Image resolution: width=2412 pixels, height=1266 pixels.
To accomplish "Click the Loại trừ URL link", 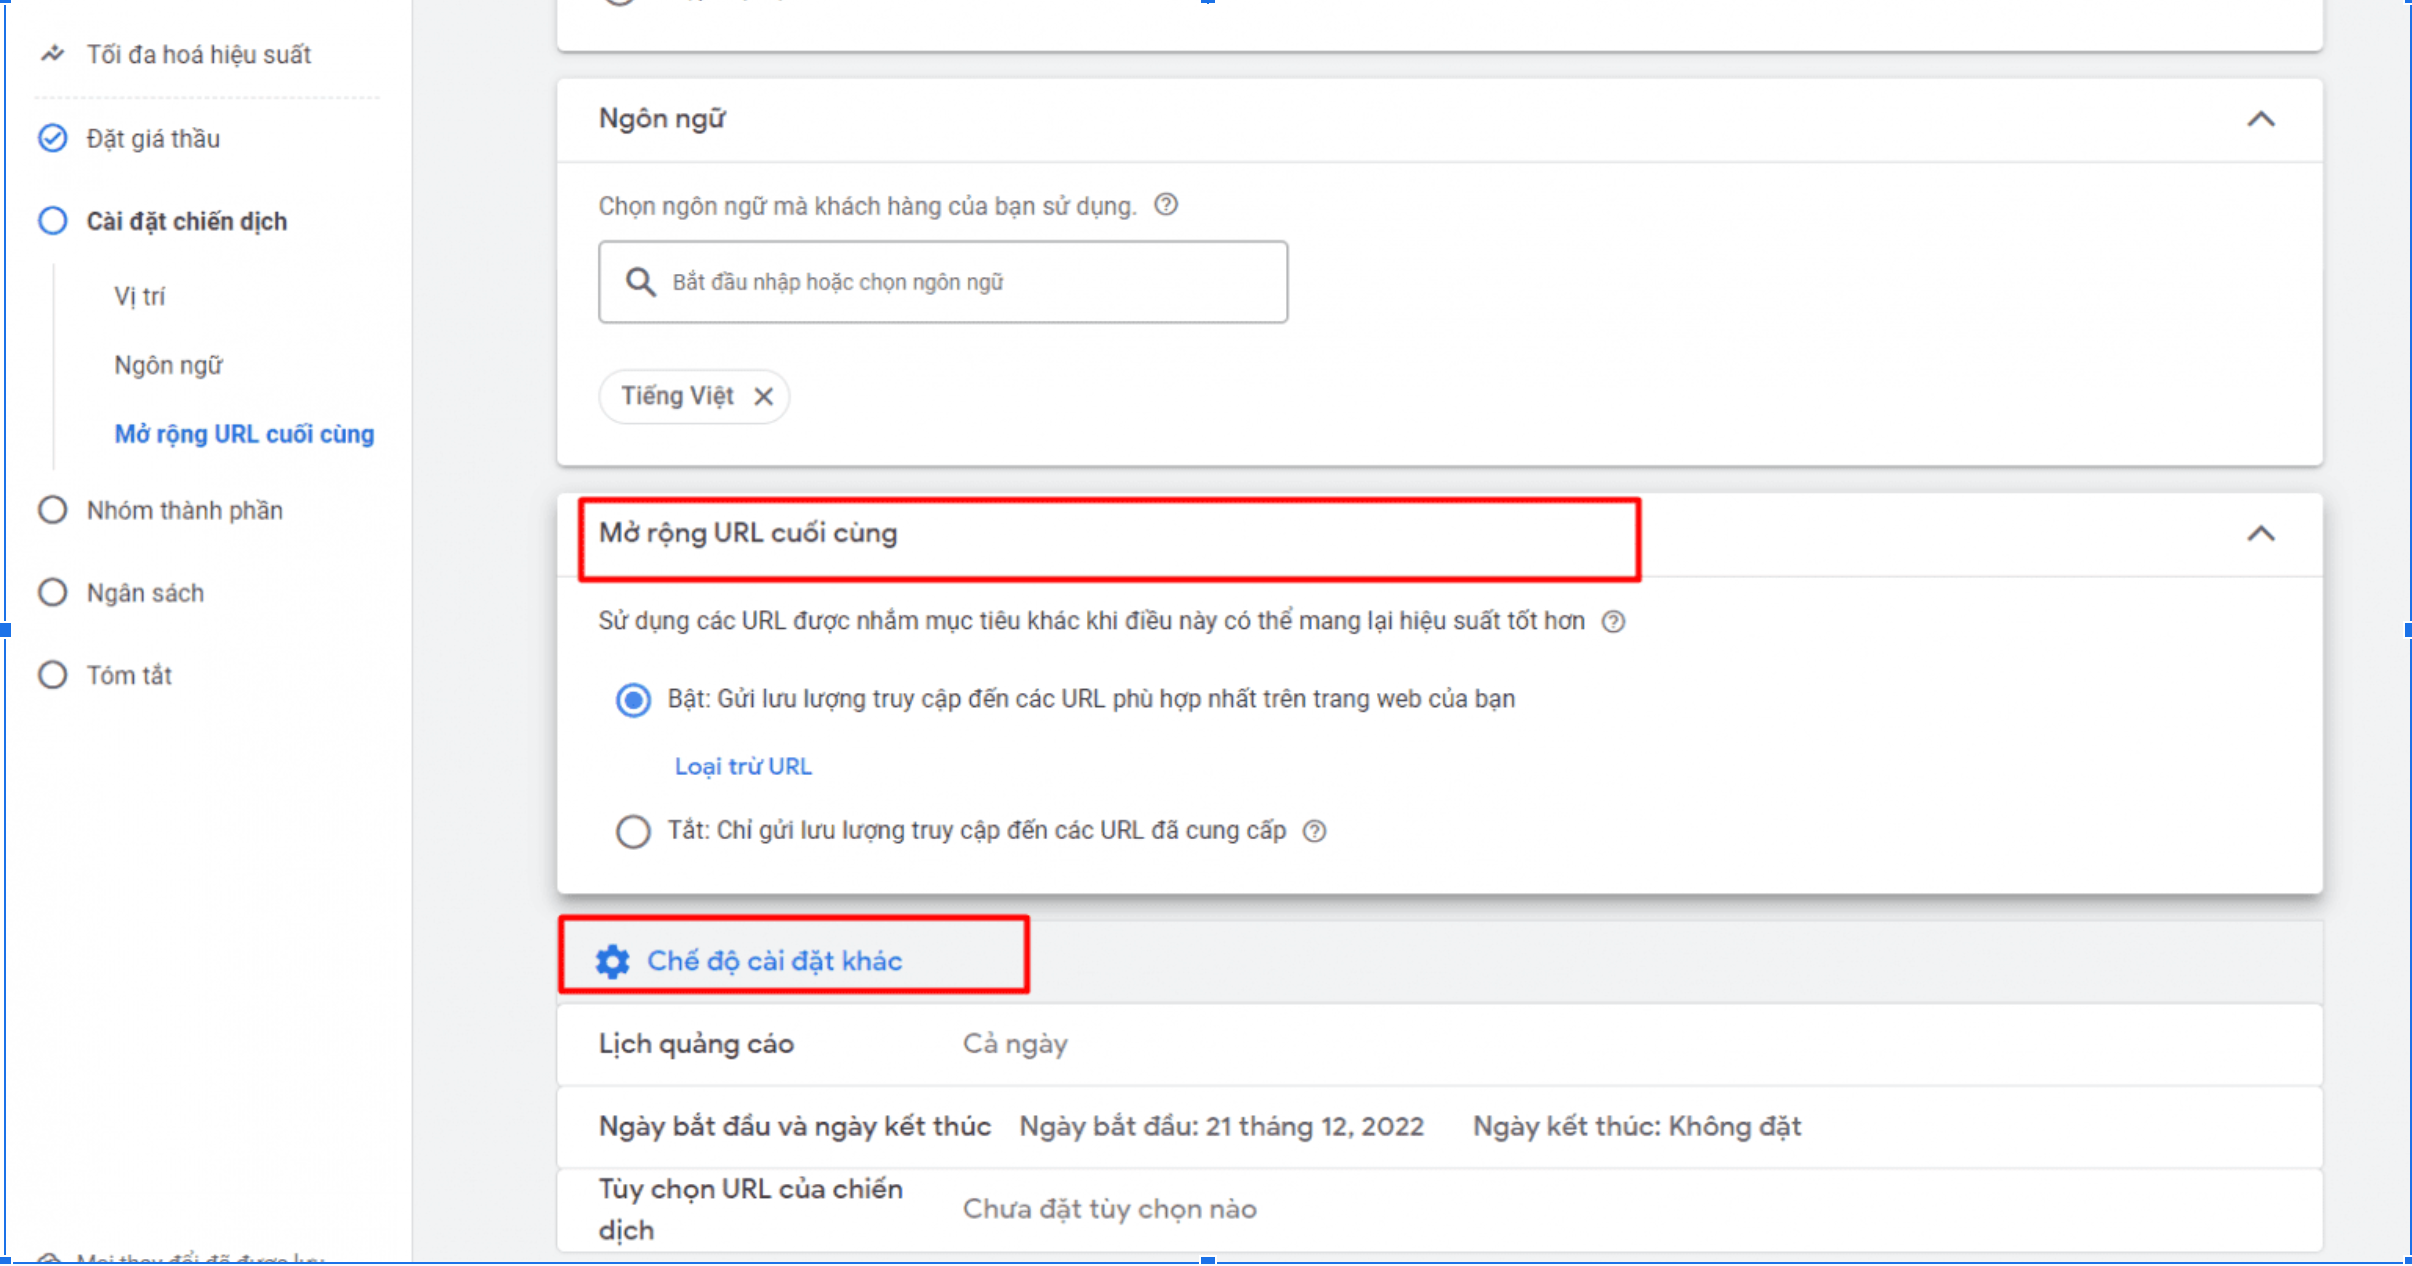I will pyautogui.click(x=743, y=766).
